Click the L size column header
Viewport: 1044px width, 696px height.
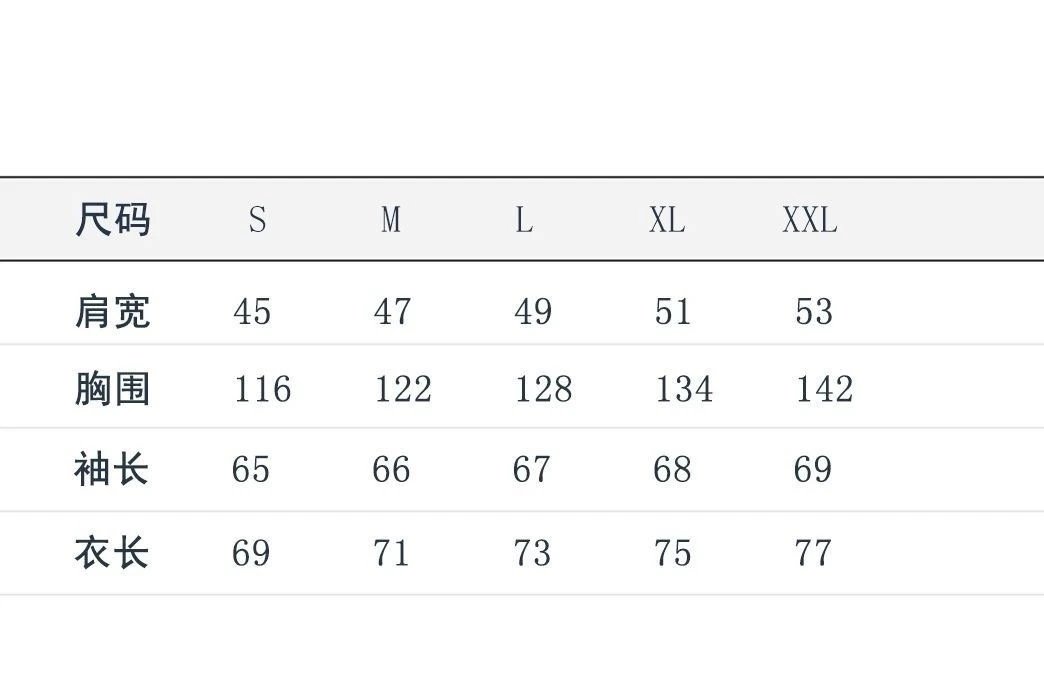point(524,219)
